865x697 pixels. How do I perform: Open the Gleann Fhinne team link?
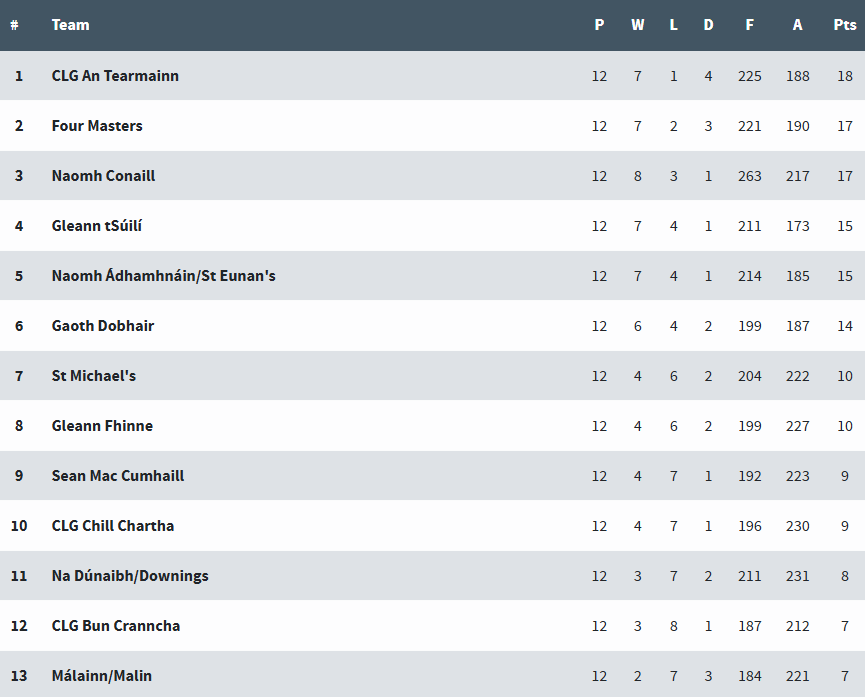tap(102, 426)
